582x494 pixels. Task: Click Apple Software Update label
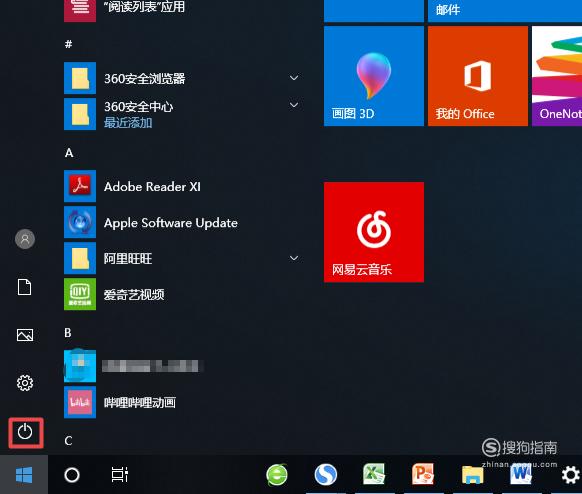pyautogui.click(x=171, y=223)
